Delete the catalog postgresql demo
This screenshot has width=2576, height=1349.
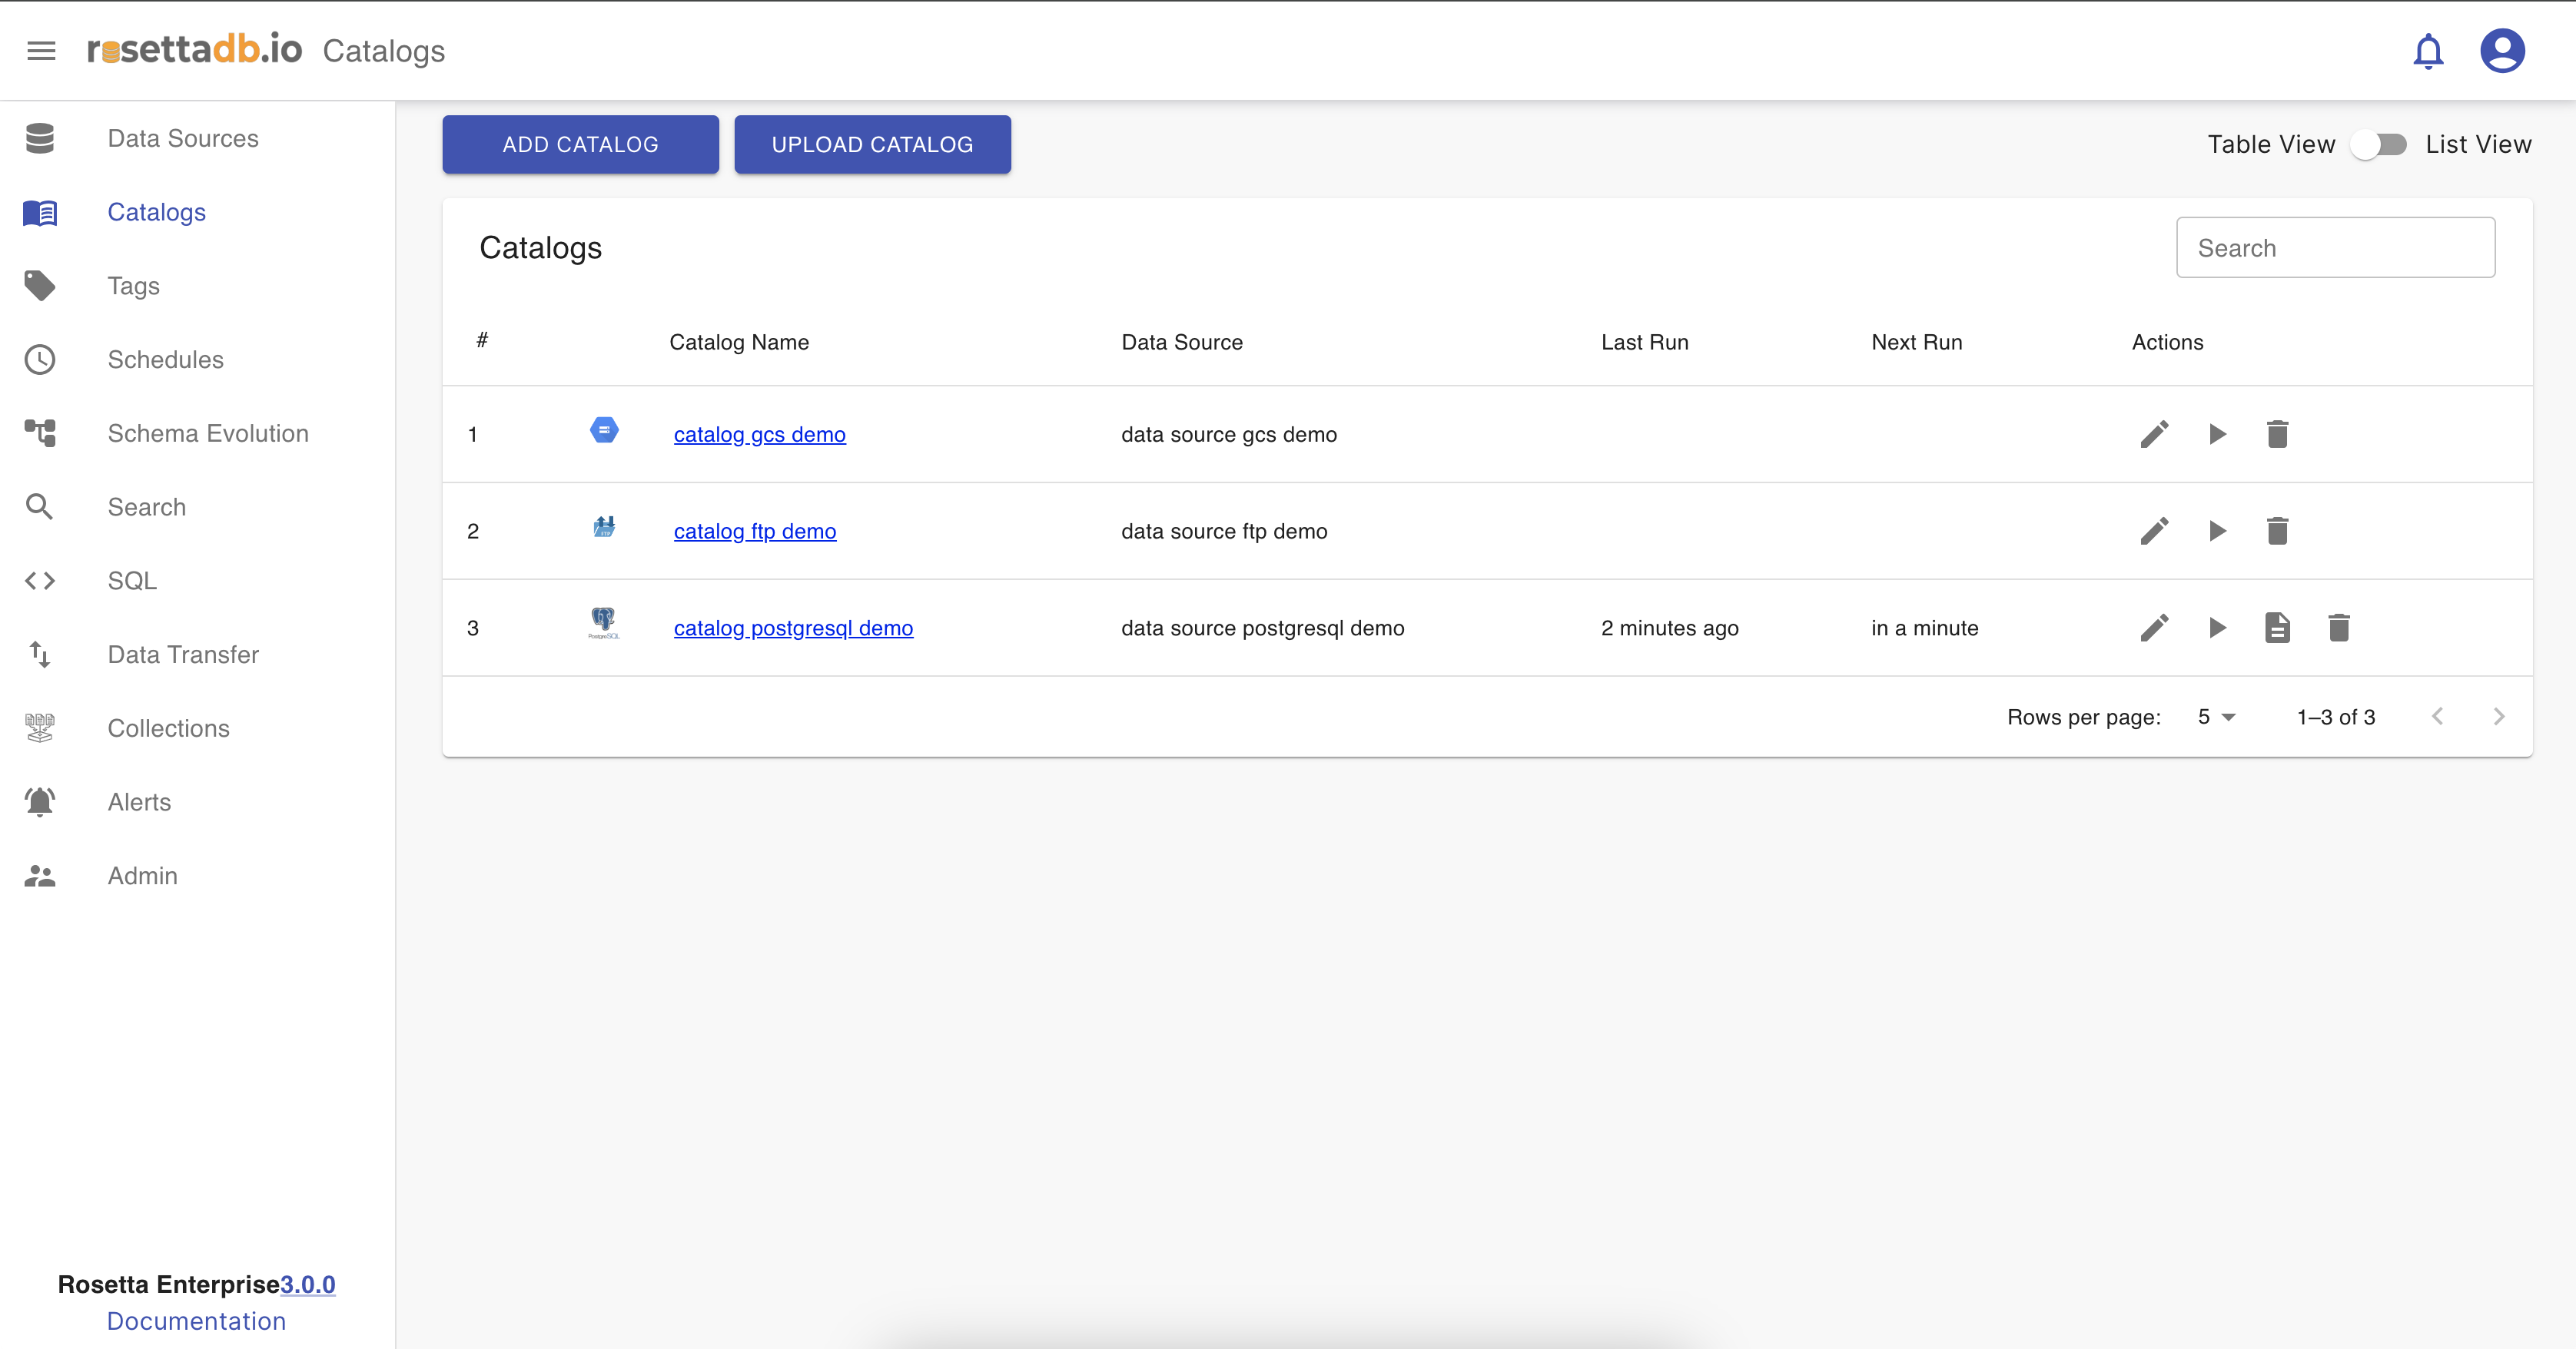[2338, 628]
